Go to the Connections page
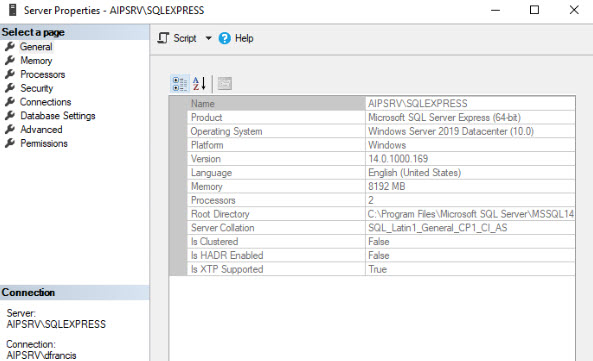The width and height of the screenshot is (593, 361). pyautogui.click(x=45, y=102)
